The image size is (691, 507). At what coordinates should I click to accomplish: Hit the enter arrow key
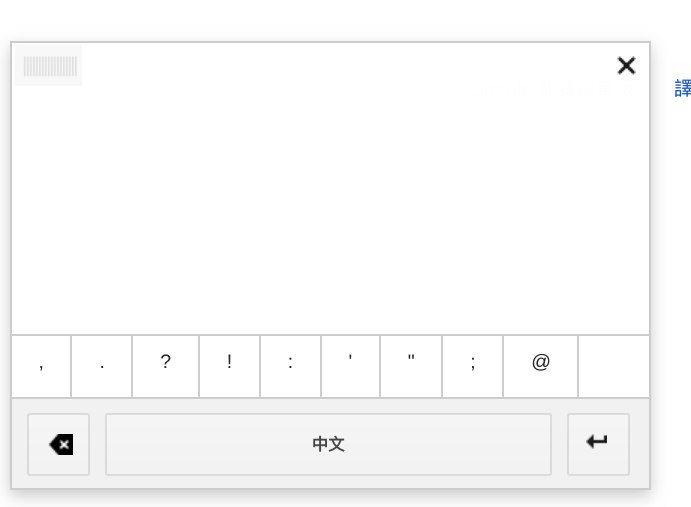pos(598,444)
